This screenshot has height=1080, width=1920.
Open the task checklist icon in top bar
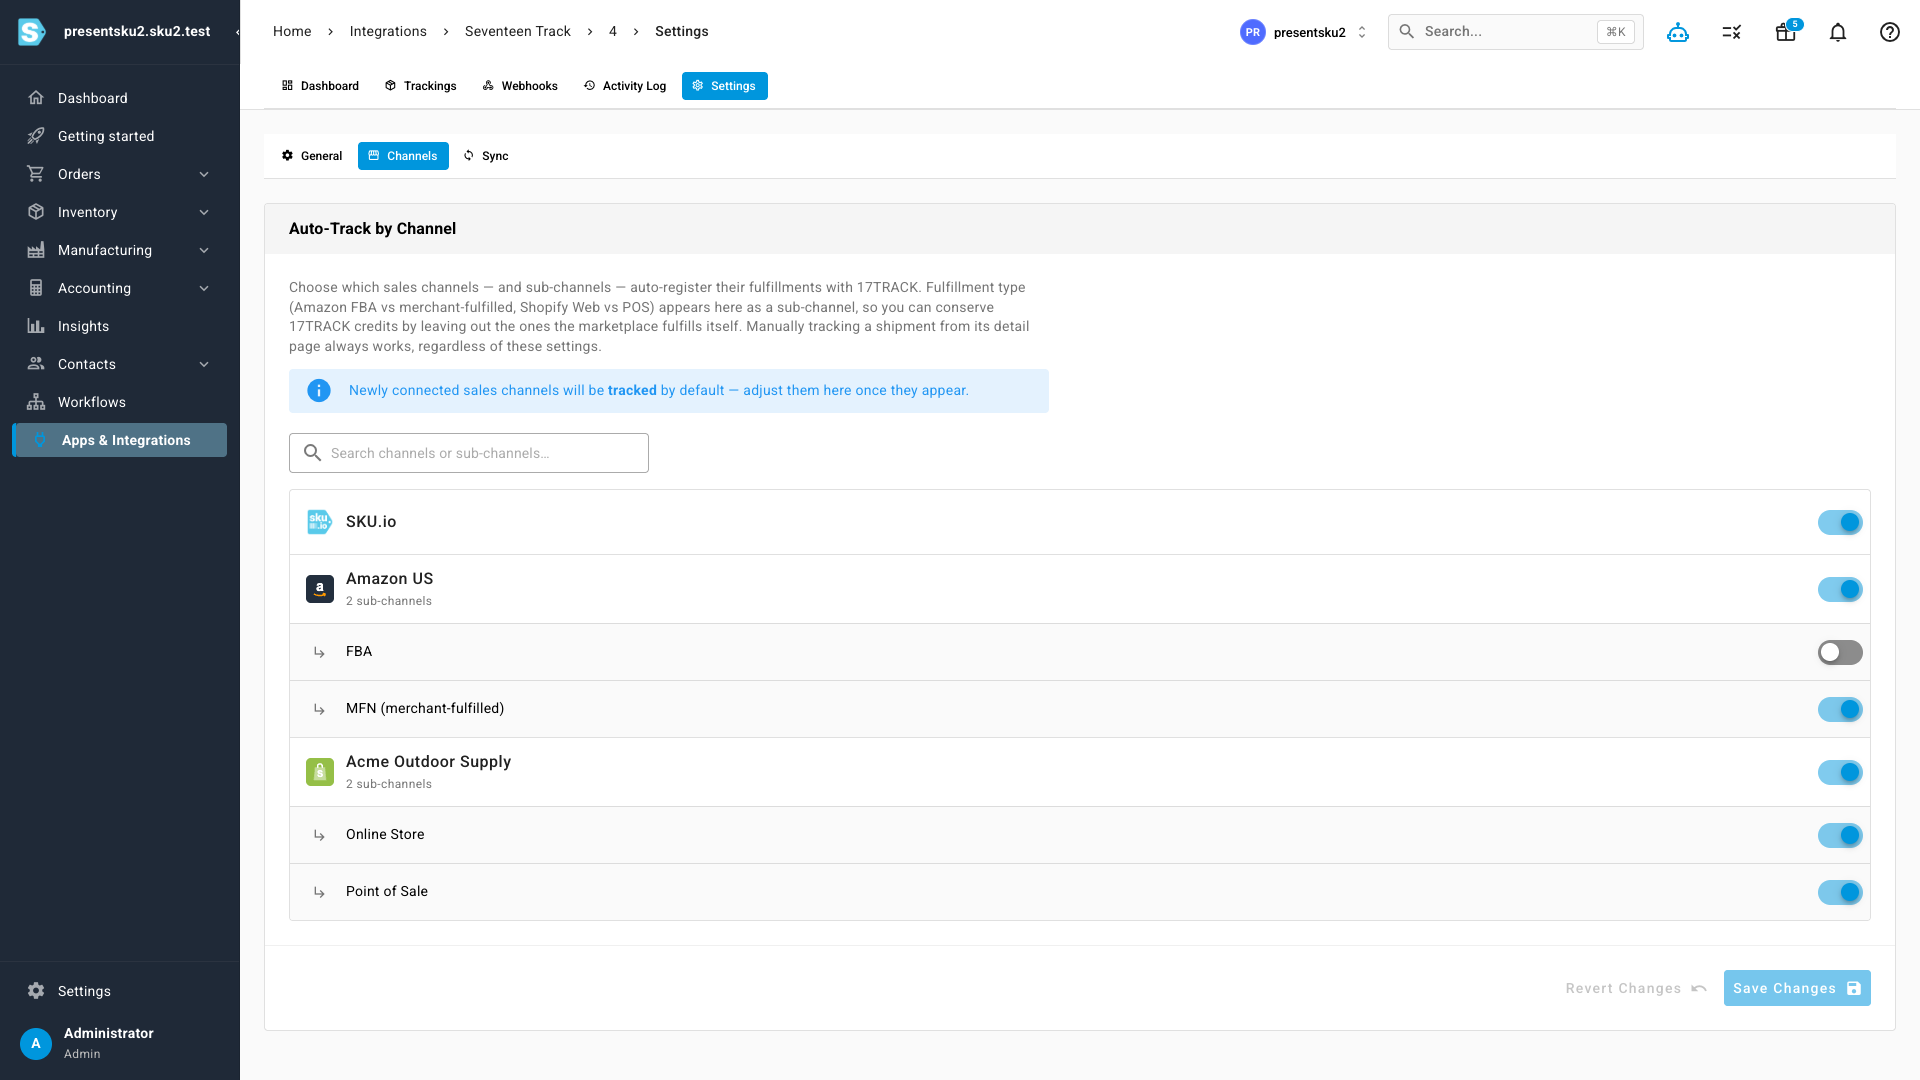click(1732, 32)
